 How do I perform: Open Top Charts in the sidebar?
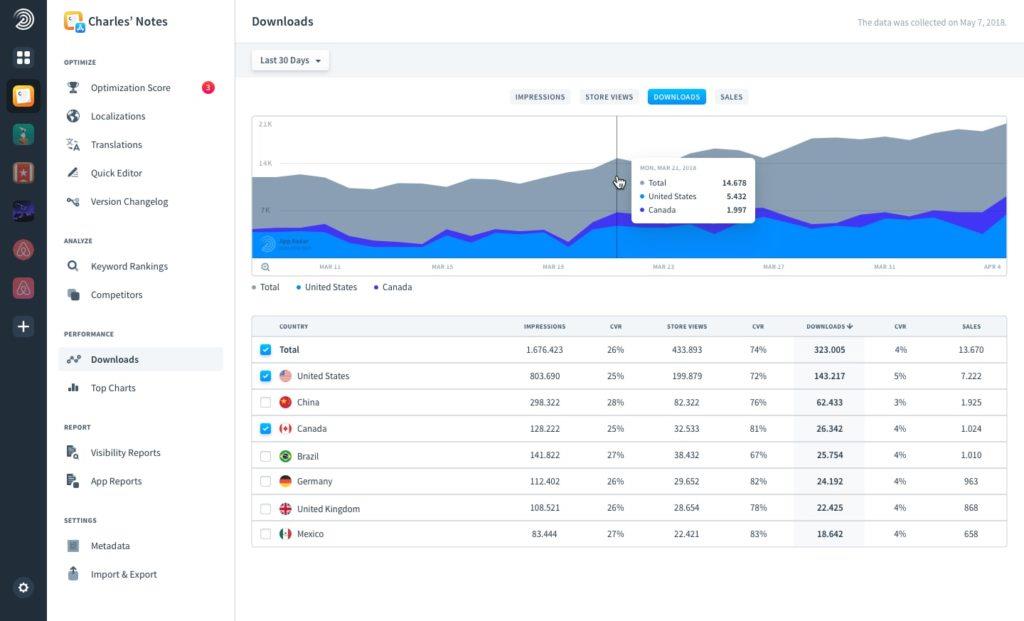point(113,388)
